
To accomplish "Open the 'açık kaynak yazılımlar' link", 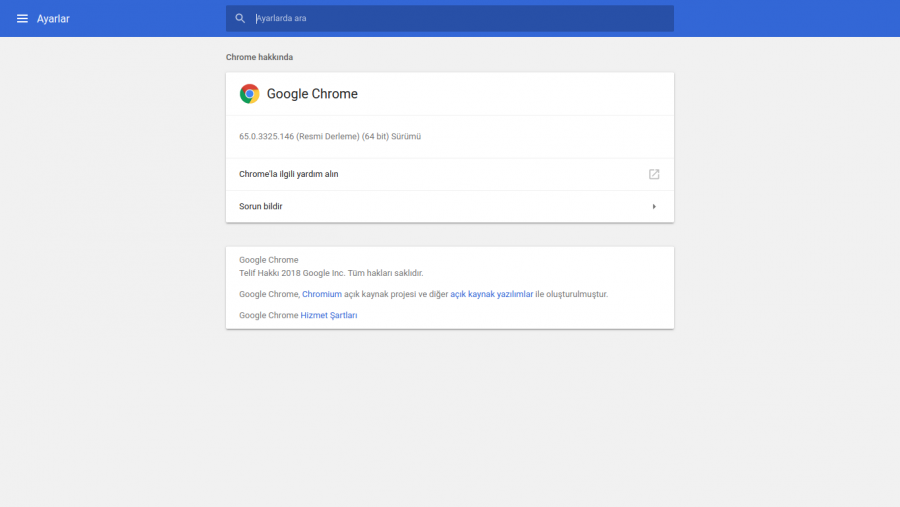I will (x=491, y=294).
